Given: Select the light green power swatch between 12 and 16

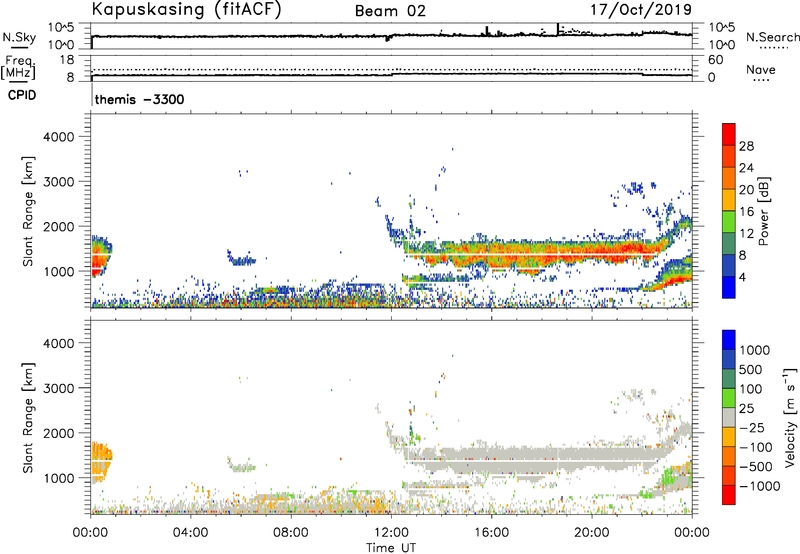Looking at the screenshot, I should [729, 222].
